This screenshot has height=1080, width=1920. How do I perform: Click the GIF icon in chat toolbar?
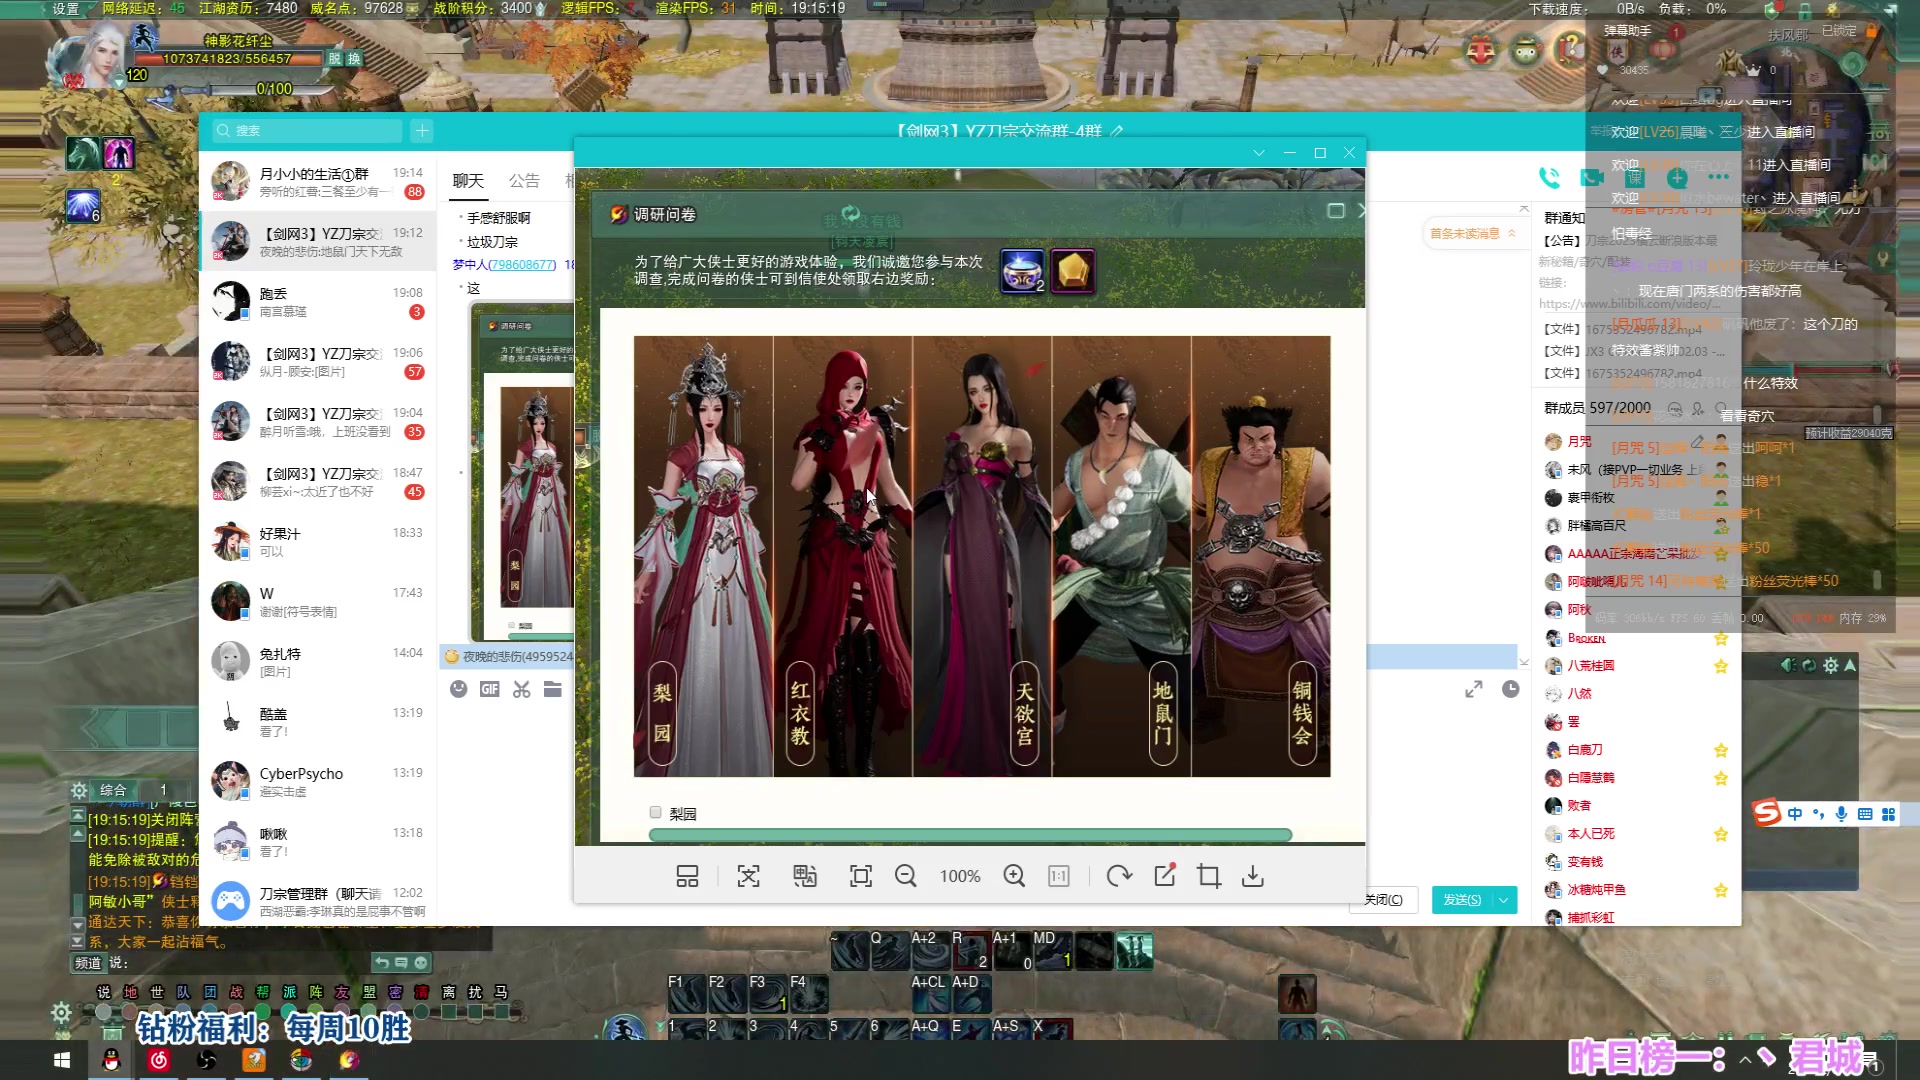pyautogui.click(x=489, y=689)
